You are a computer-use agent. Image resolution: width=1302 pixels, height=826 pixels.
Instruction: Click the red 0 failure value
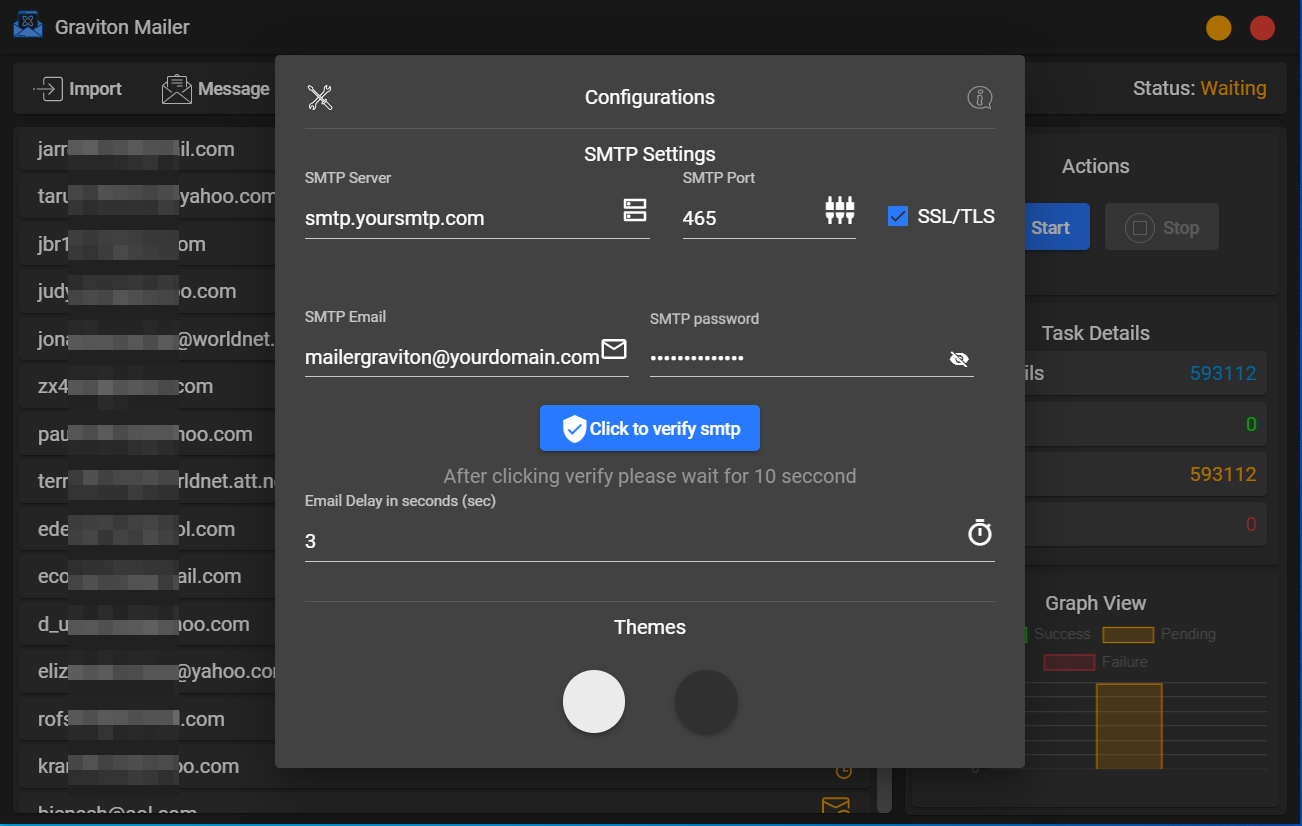click(x=1250, y=524)
